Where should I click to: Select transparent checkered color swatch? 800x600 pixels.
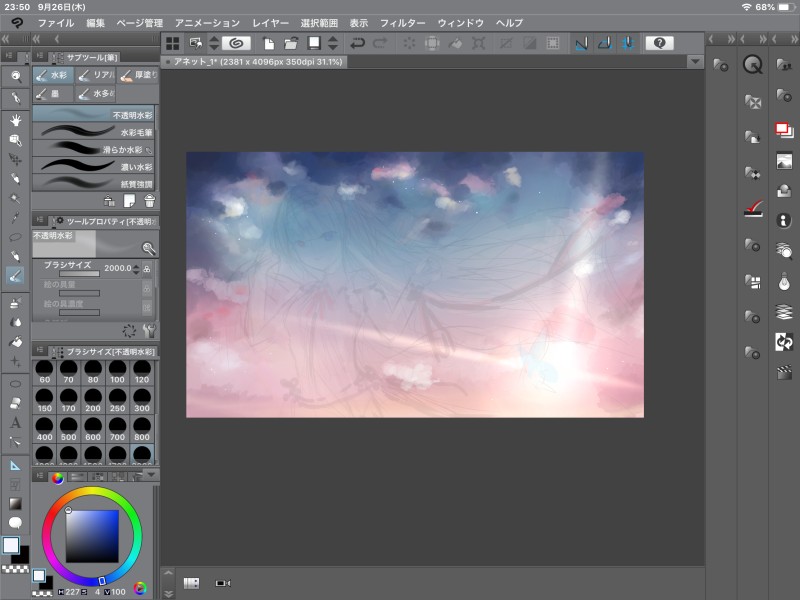pos(15,569)
